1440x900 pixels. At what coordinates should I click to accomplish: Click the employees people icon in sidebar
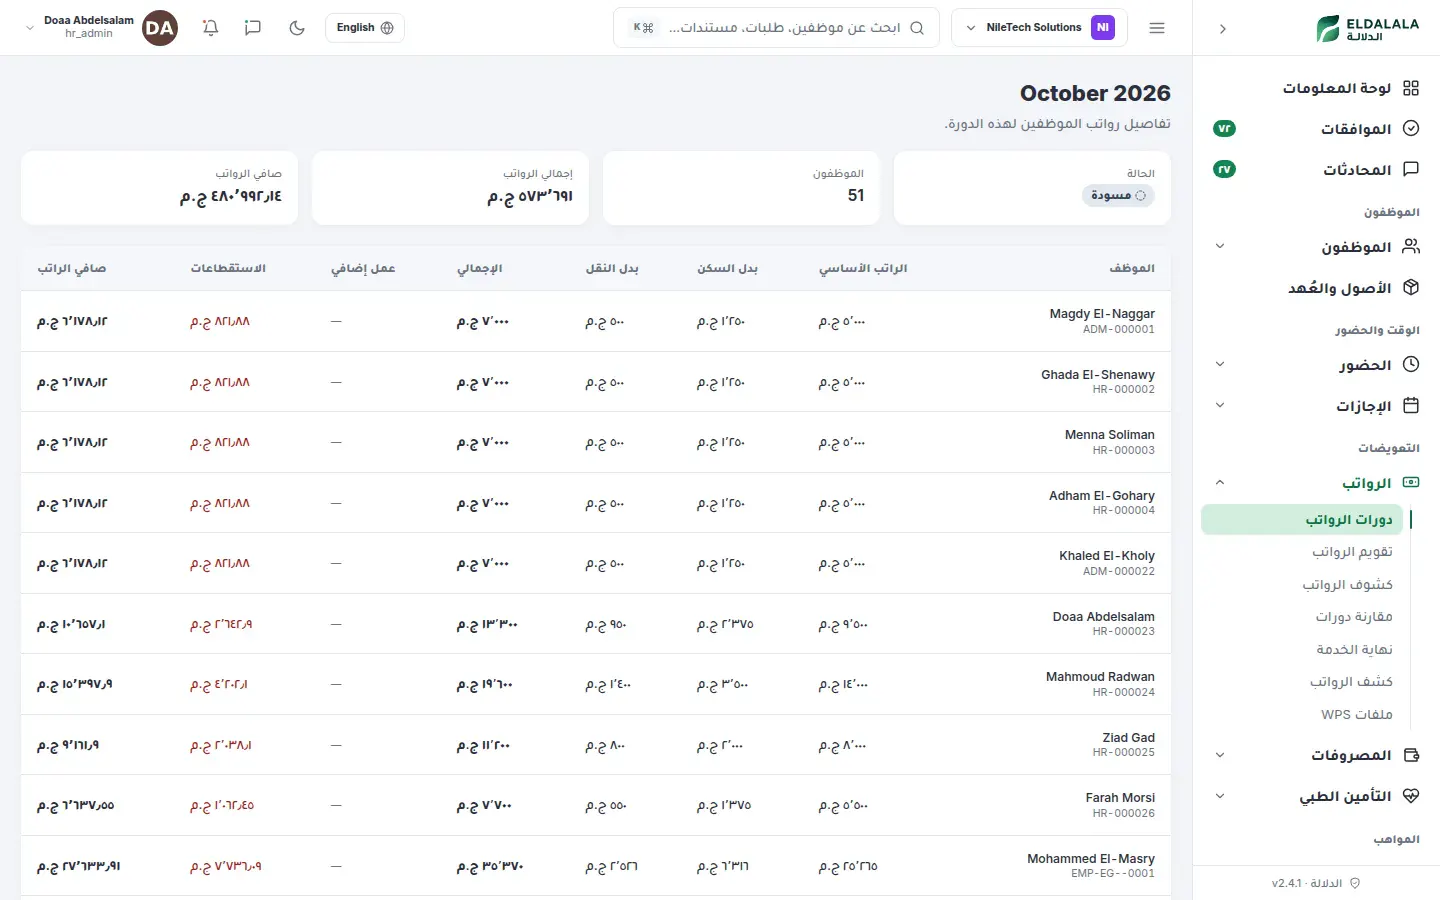click(1411, 246)
